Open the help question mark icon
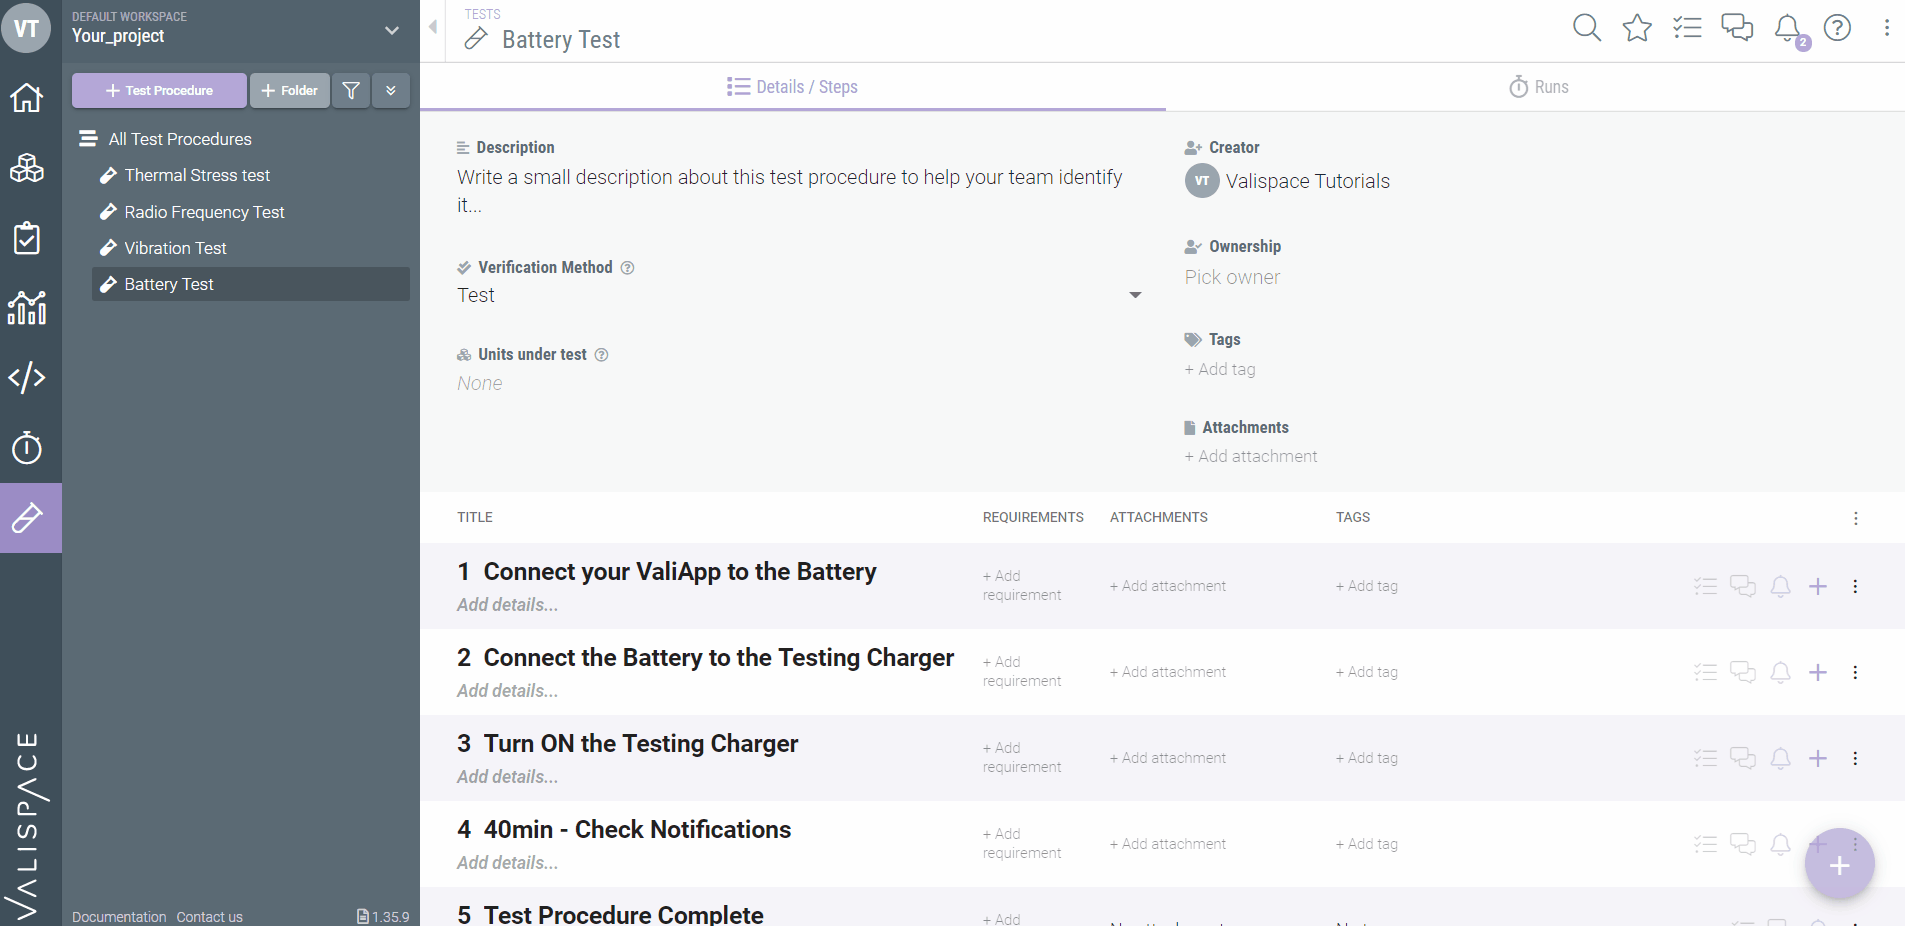Image resolution: width=1905 pixels, height=926 pixels. click(x=1837, y=28)
